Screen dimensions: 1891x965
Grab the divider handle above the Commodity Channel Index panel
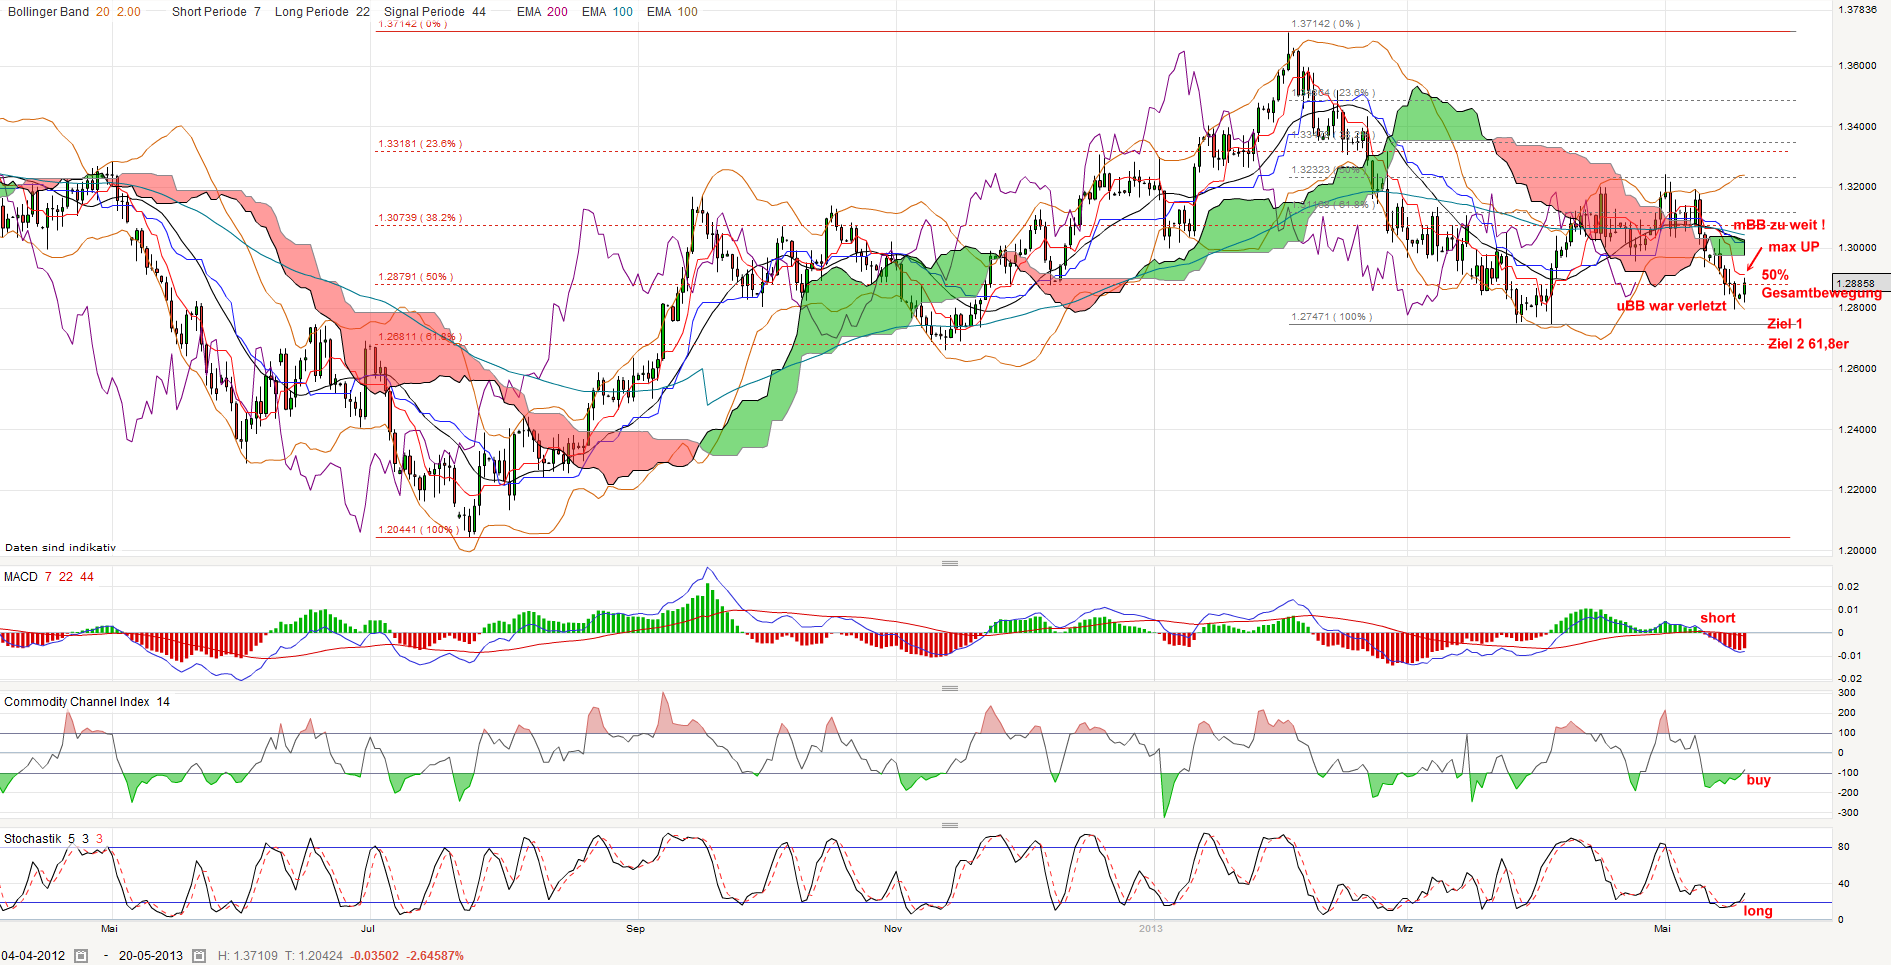pos(950,688)
